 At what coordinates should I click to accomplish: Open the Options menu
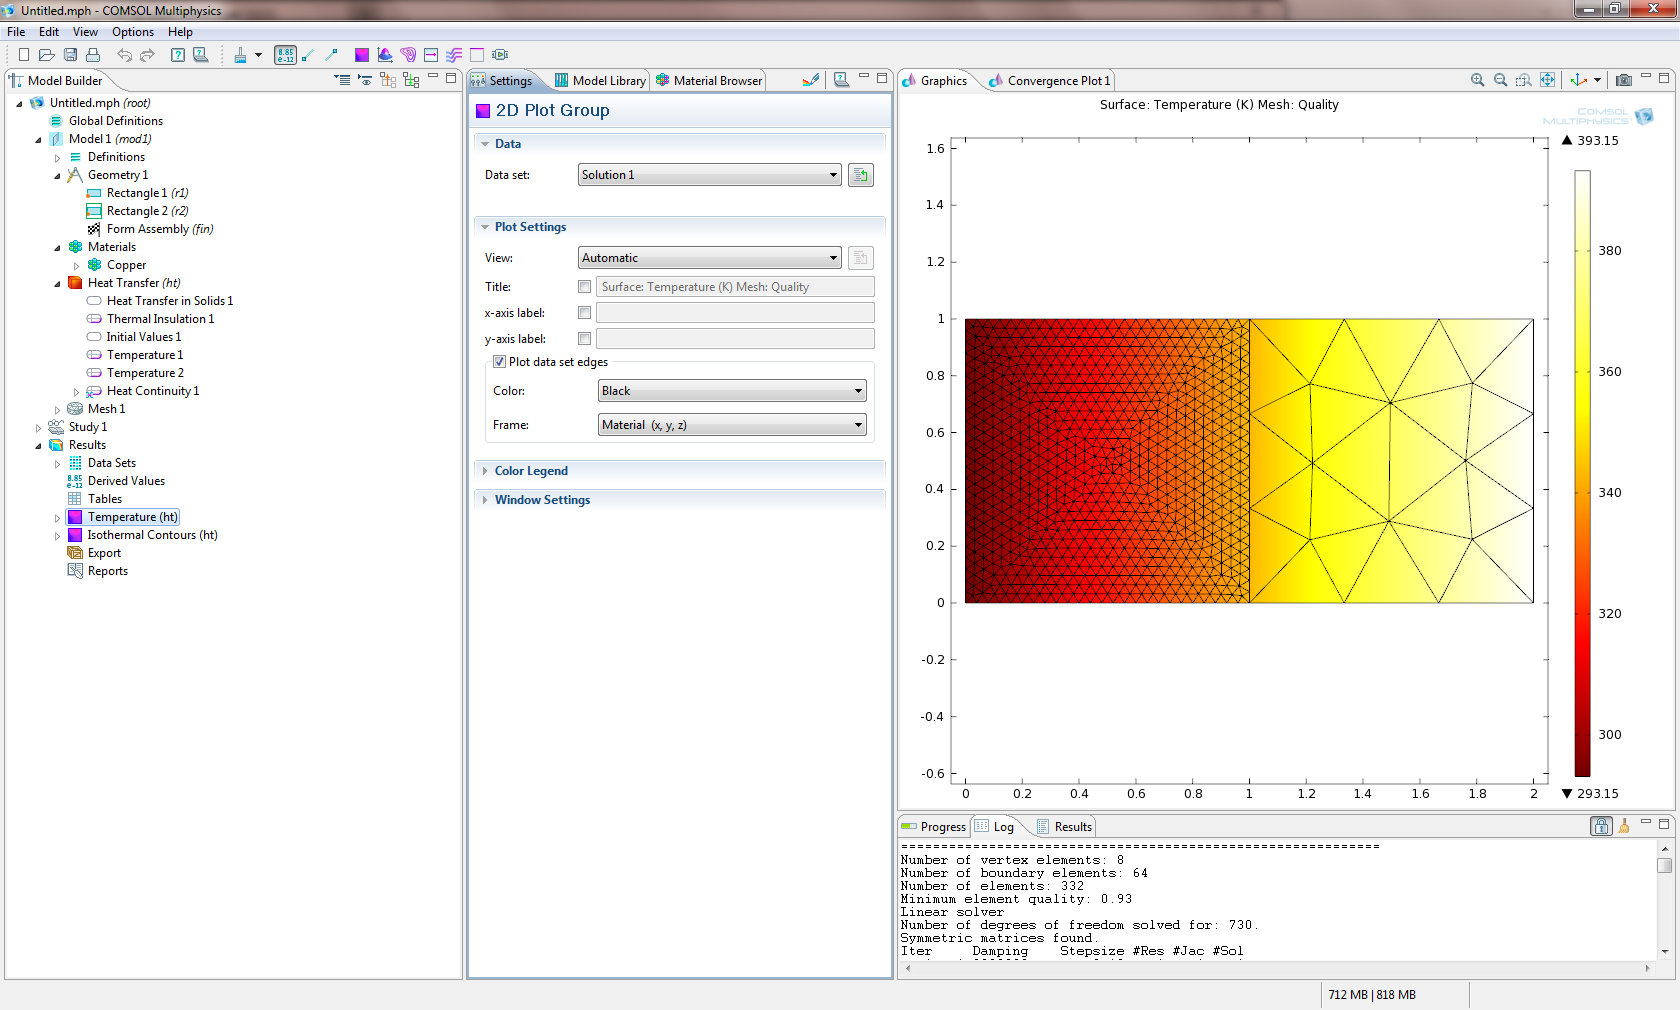[133, 32]
